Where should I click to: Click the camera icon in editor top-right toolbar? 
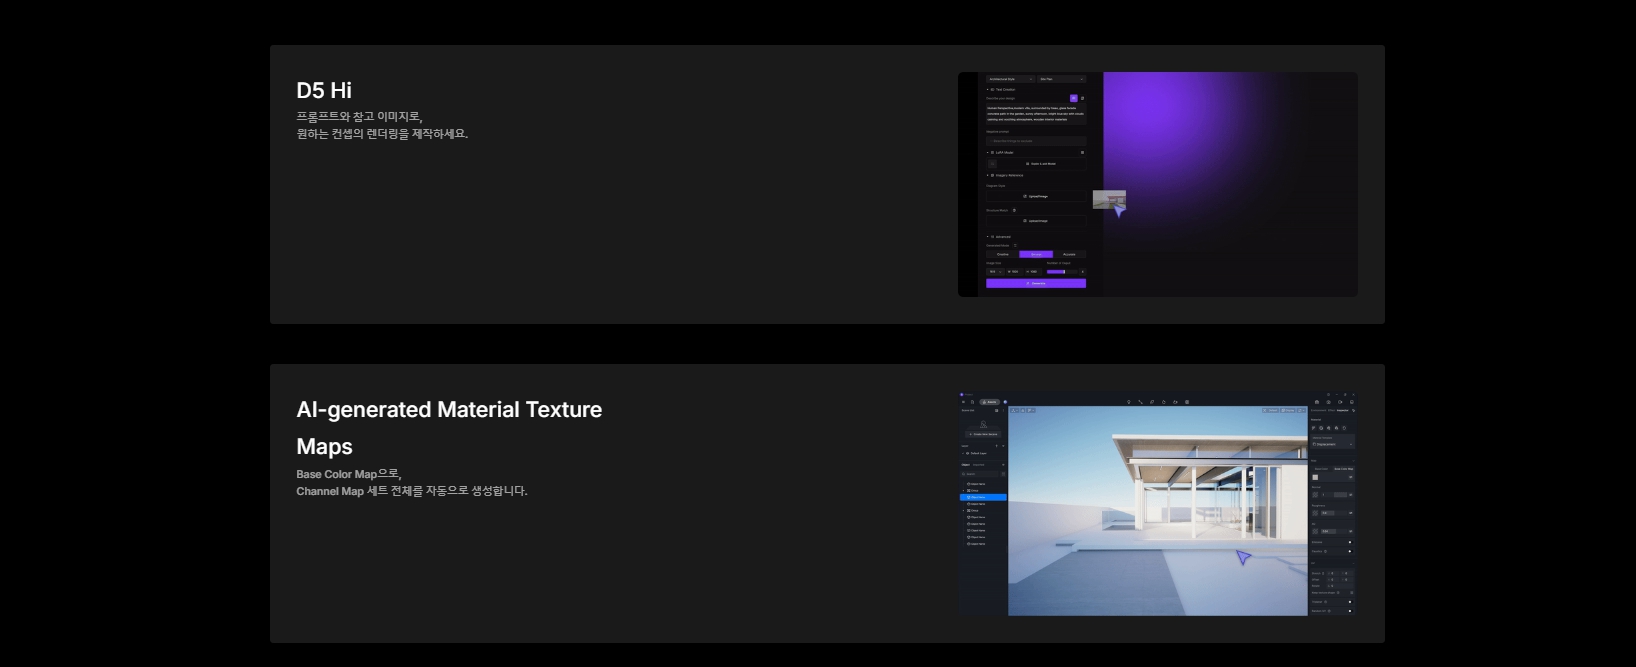[x=1317, y=402]
